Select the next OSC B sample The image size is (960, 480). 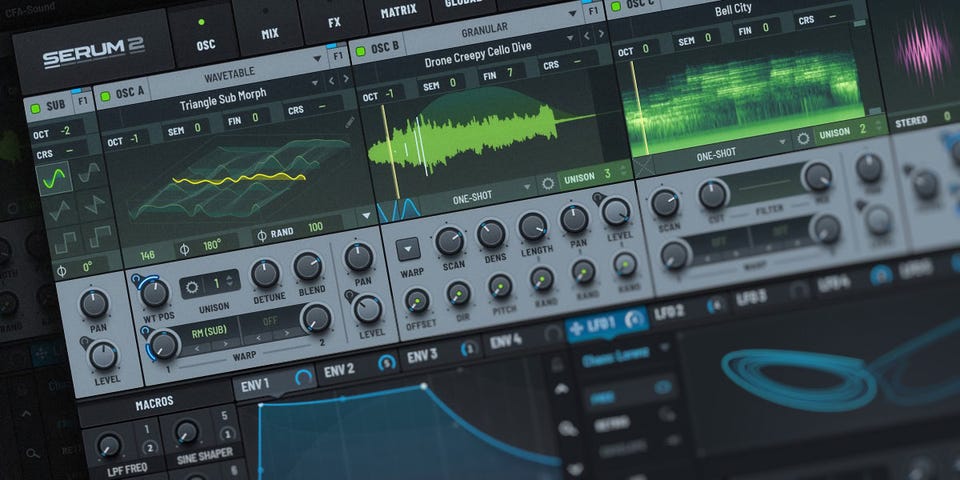[x=601, y=34]
